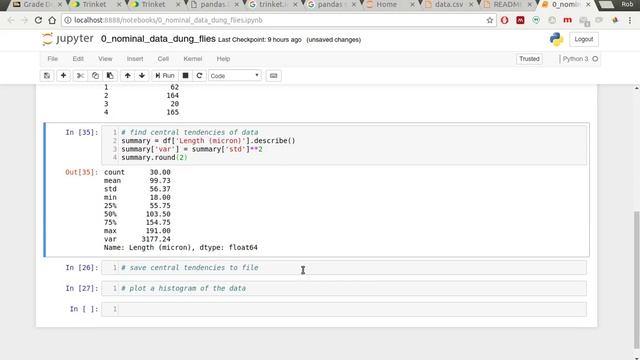Open the cell type Code dropdown
This screenshot has height=360, width=640.
click(x=235, y=76)
